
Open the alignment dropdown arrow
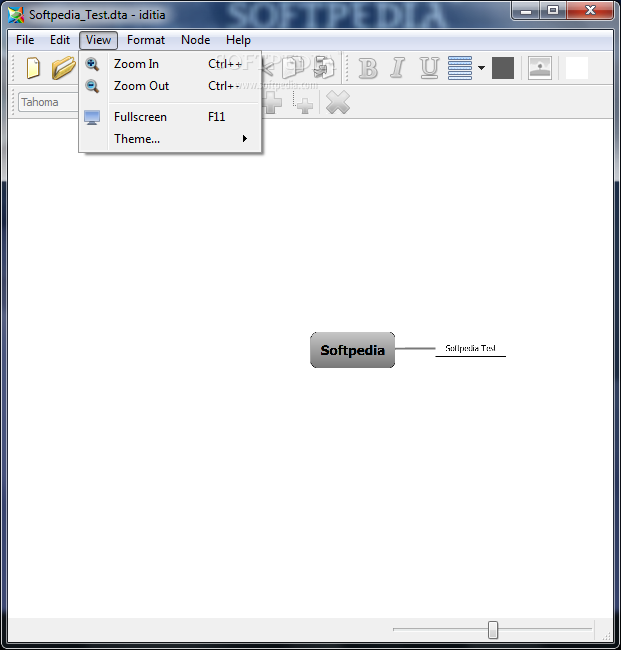pyautogui.click(x=481, y=68)
